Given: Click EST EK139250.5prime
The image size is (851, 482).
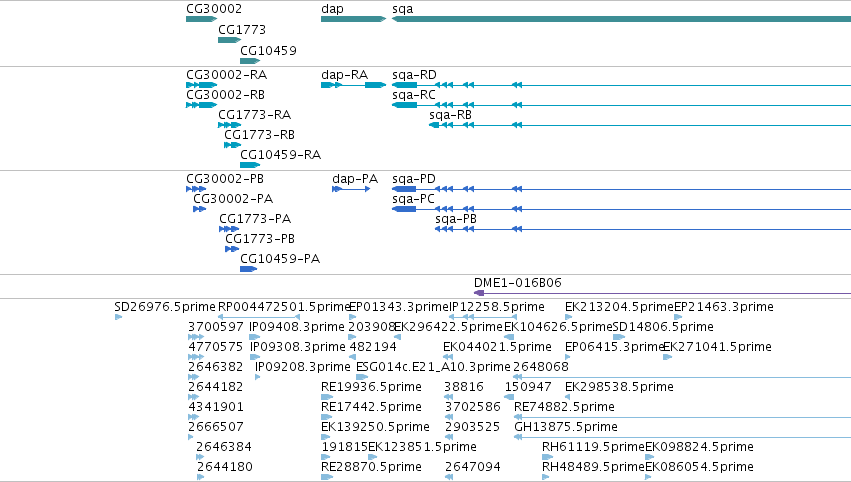Looking at the screenshot, I should coord(376,427).
